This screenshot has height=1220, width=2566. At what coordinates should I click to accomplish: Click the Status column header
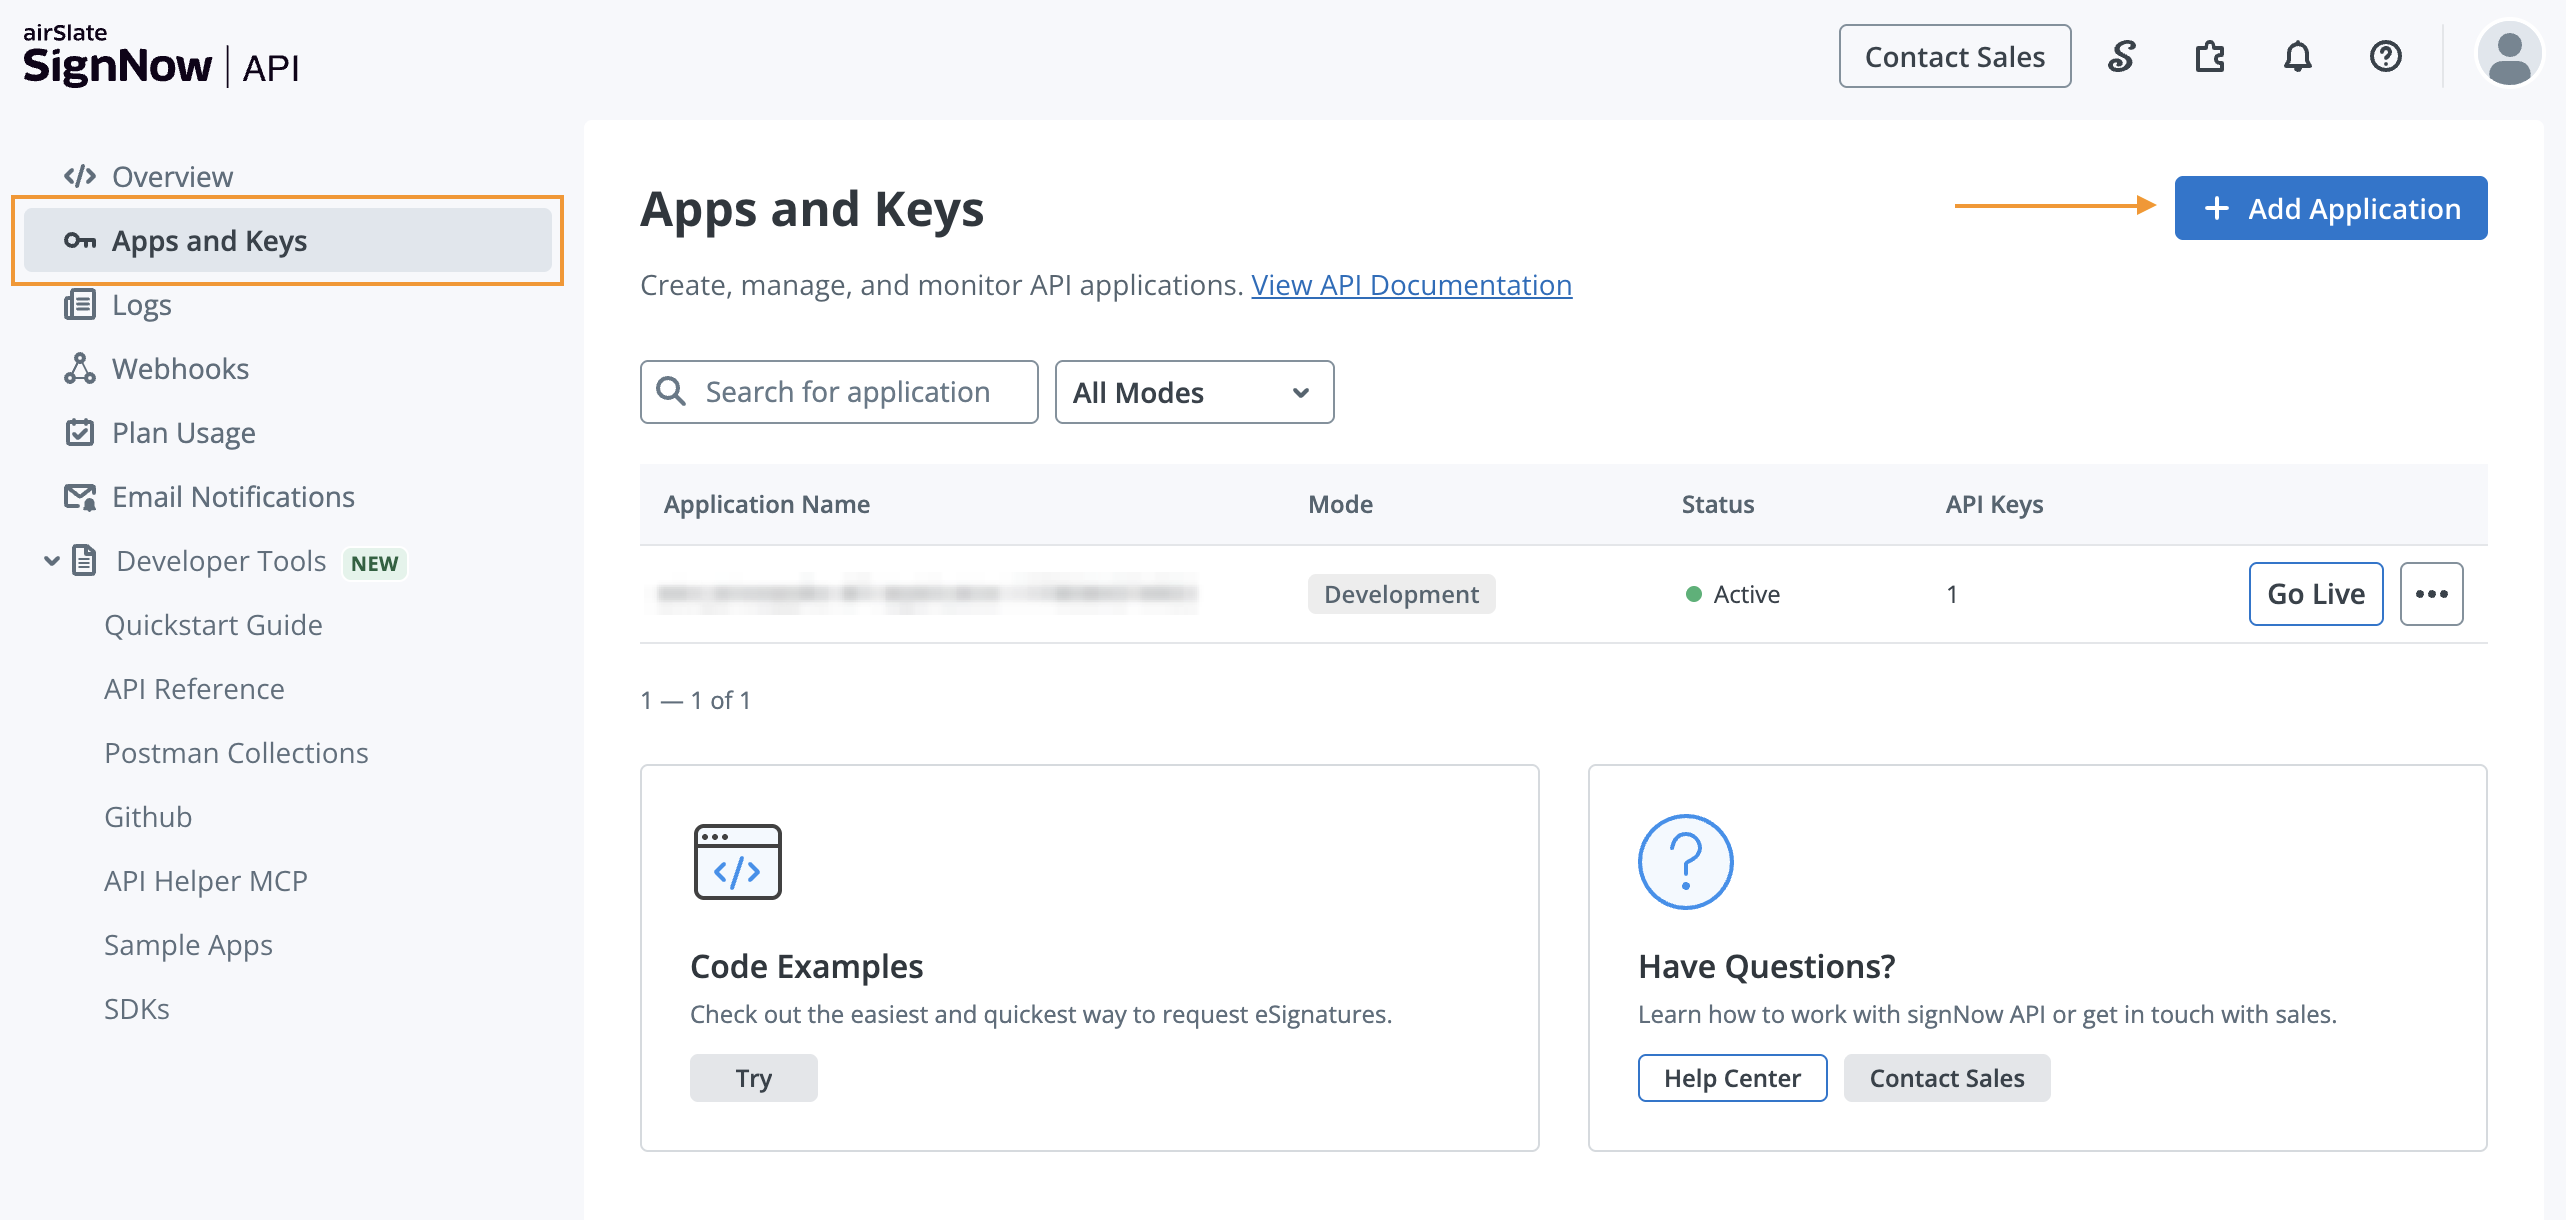coord(1717,504)
